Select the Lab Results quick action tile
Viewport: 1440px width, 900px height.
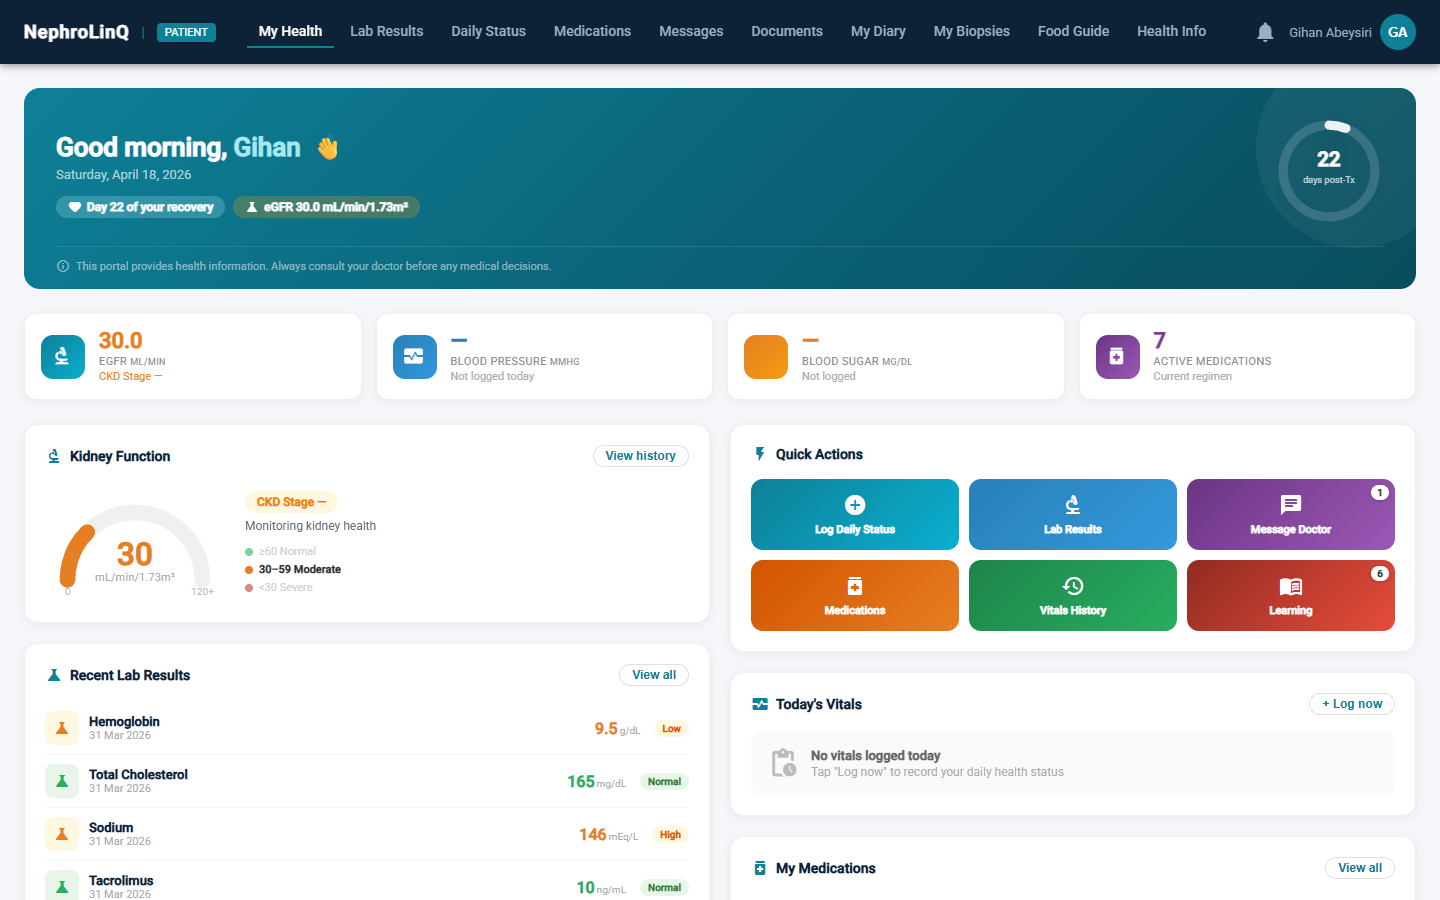(x=1072, y=514)
